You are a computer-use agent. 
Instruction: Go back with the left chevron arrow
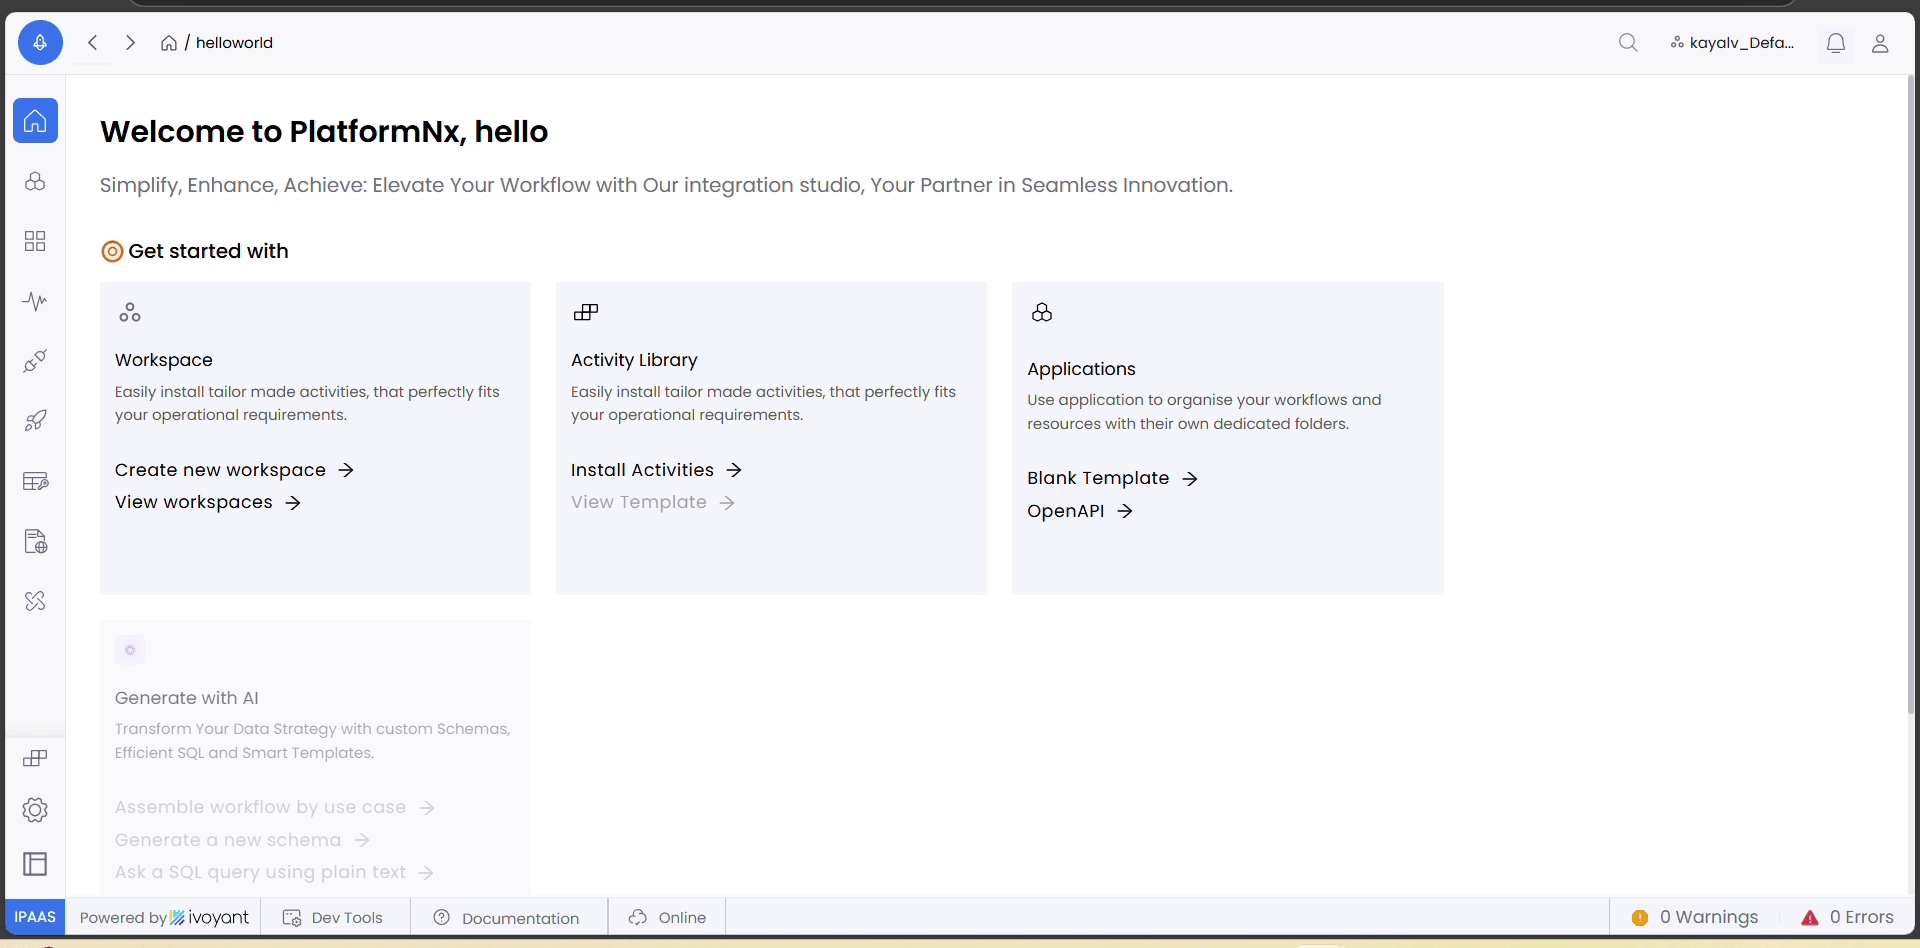[93, 43]
